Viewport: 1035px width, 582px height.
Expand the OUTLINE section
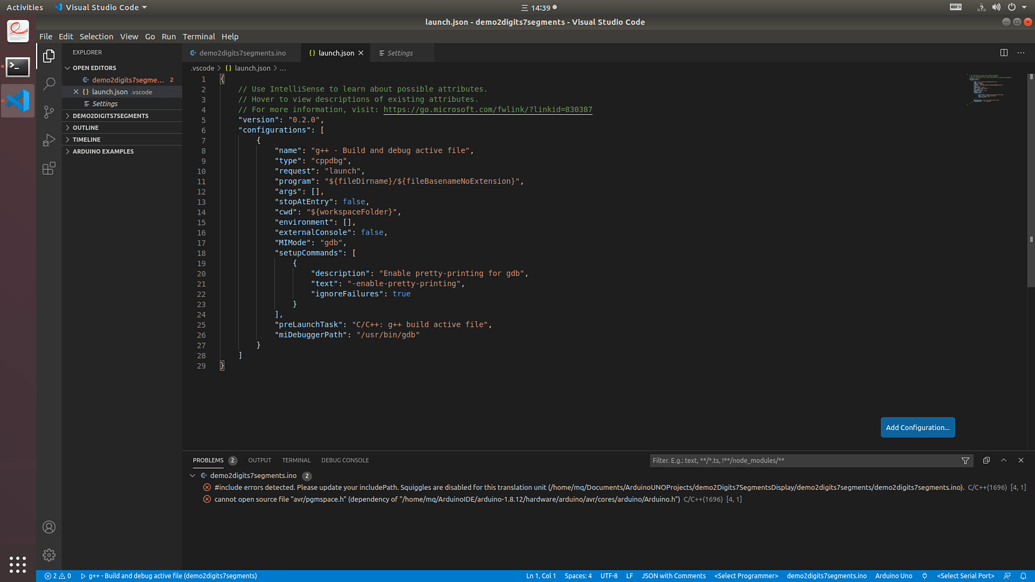(x=86, y=128)
